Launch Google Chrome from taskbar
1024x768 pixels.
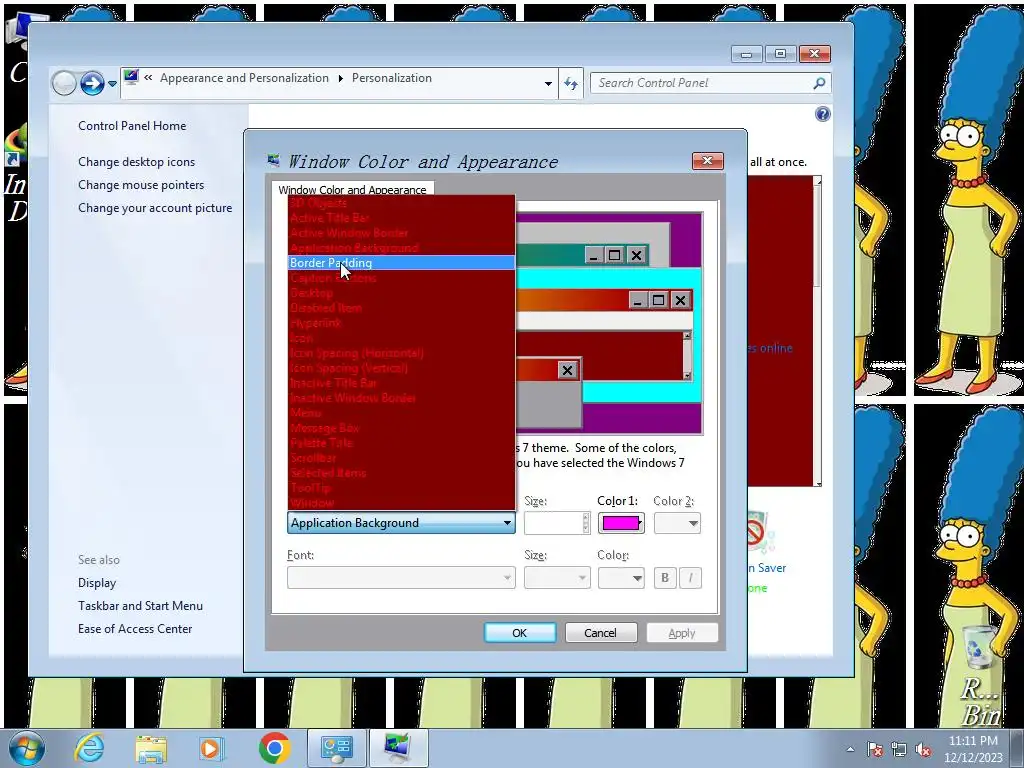pos(275,748)
